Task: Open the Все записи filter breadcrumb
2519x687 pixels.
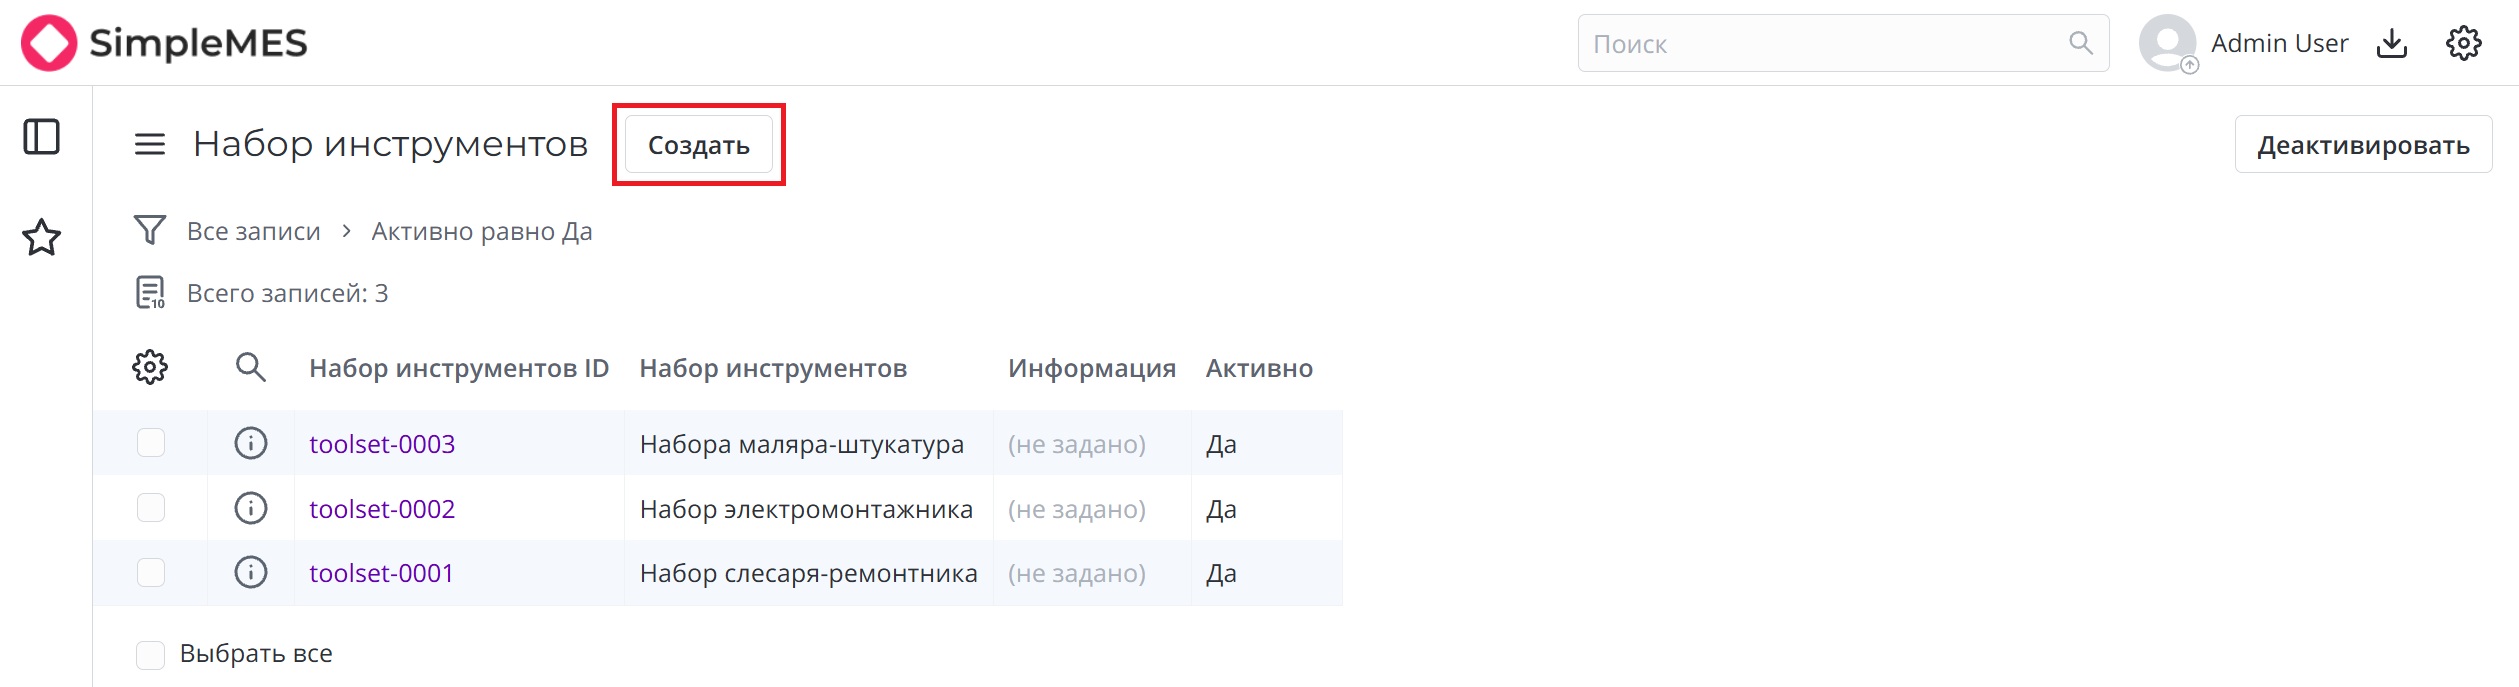Action: tap(254, 229)
